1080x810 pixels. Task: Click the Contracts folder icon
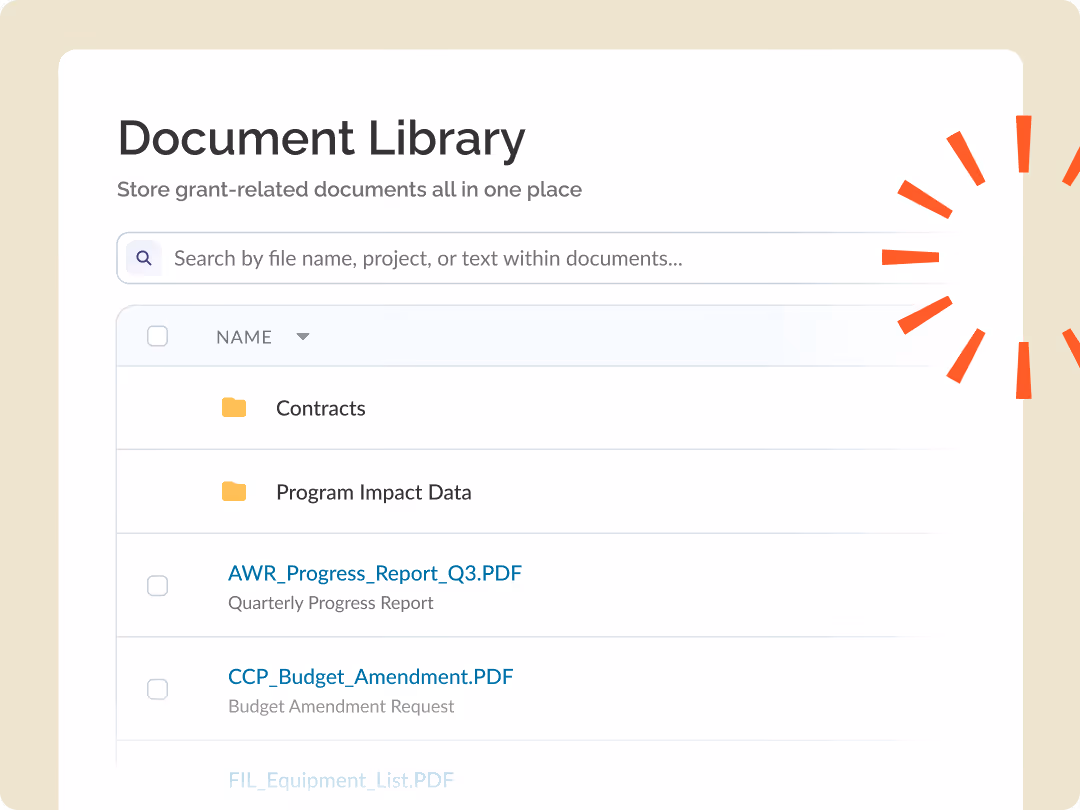click(x=234, y=408)
